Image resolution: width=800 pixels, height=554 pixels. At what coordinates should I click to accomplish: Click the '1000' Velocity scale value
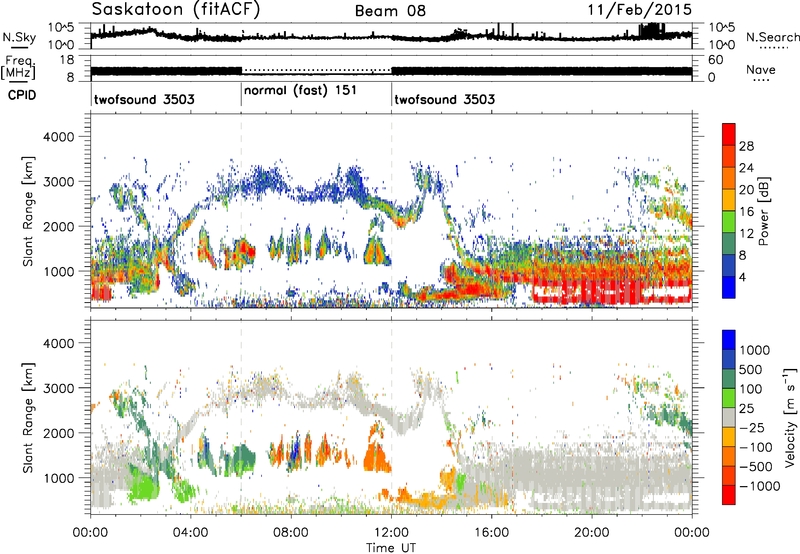[x=755, y=350]
